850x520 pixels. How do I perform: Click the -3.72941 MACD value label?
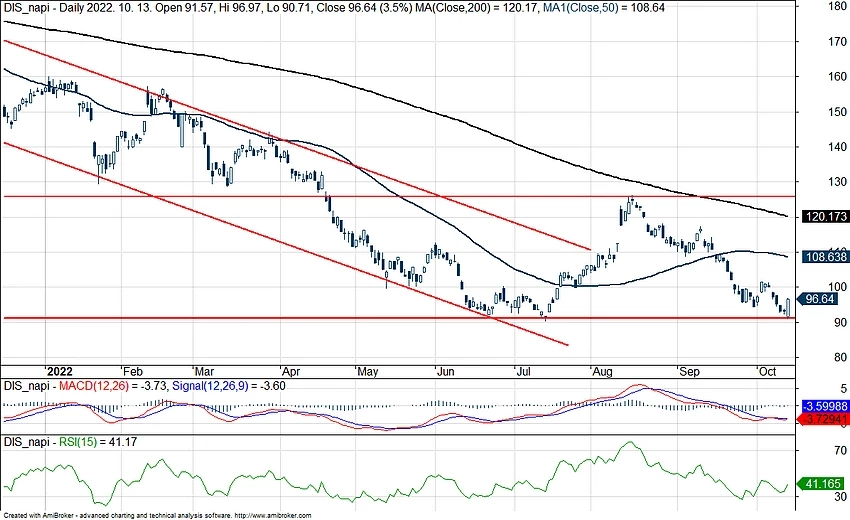tap(825, 419)
